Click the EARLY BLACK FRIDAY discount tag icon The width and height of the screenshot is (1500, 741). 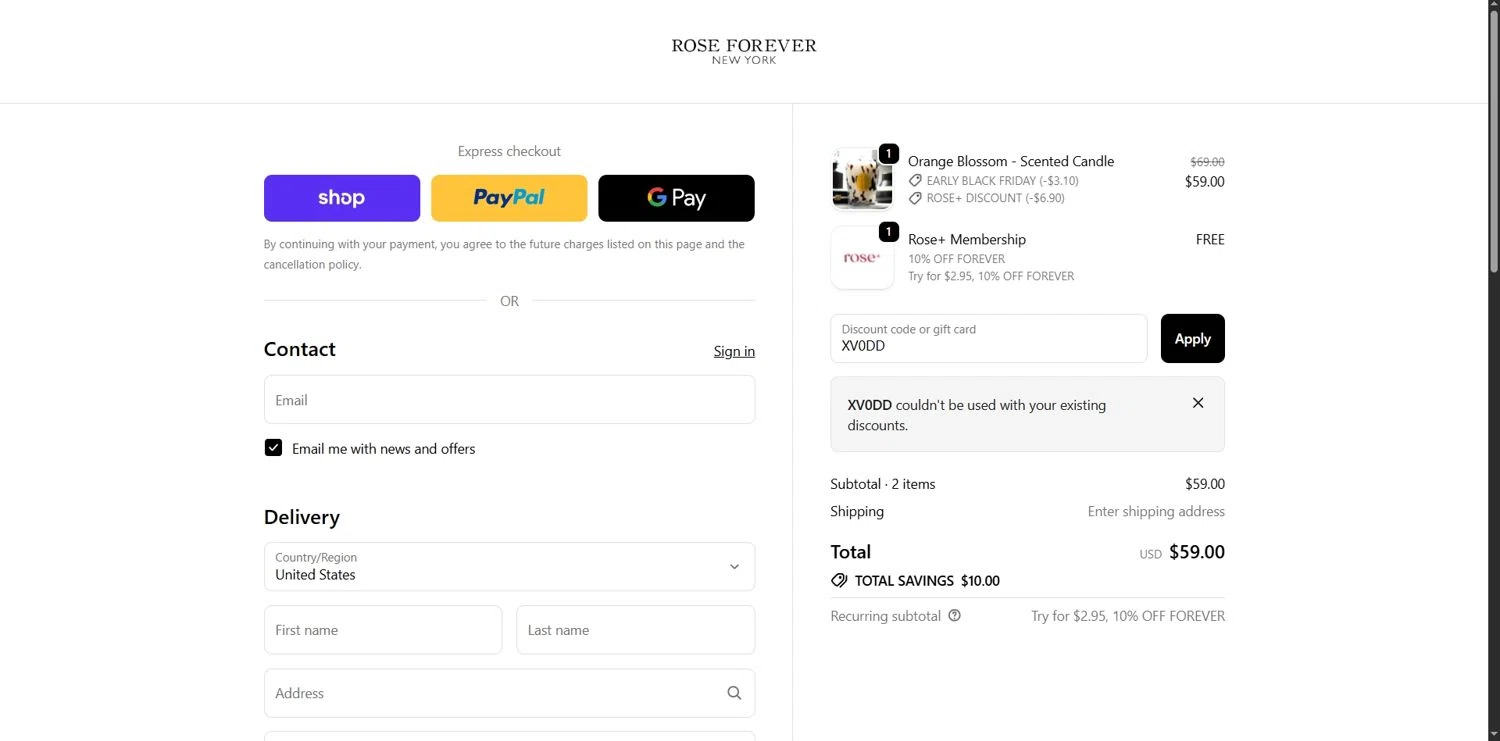coord(915,181)
